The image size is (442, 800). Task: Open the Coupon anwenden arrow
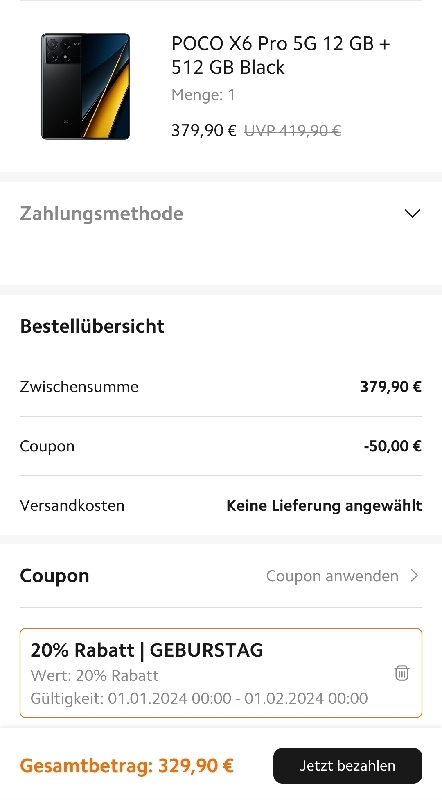pos(414,576)
